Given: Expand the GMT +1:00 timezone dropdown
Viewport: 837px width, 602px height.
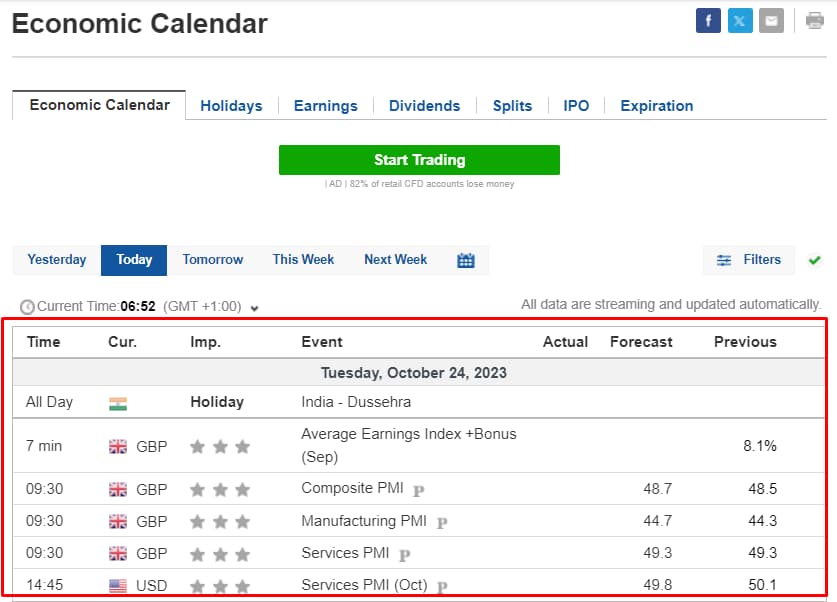Looking at the screenshot, I should pos(255,308).
